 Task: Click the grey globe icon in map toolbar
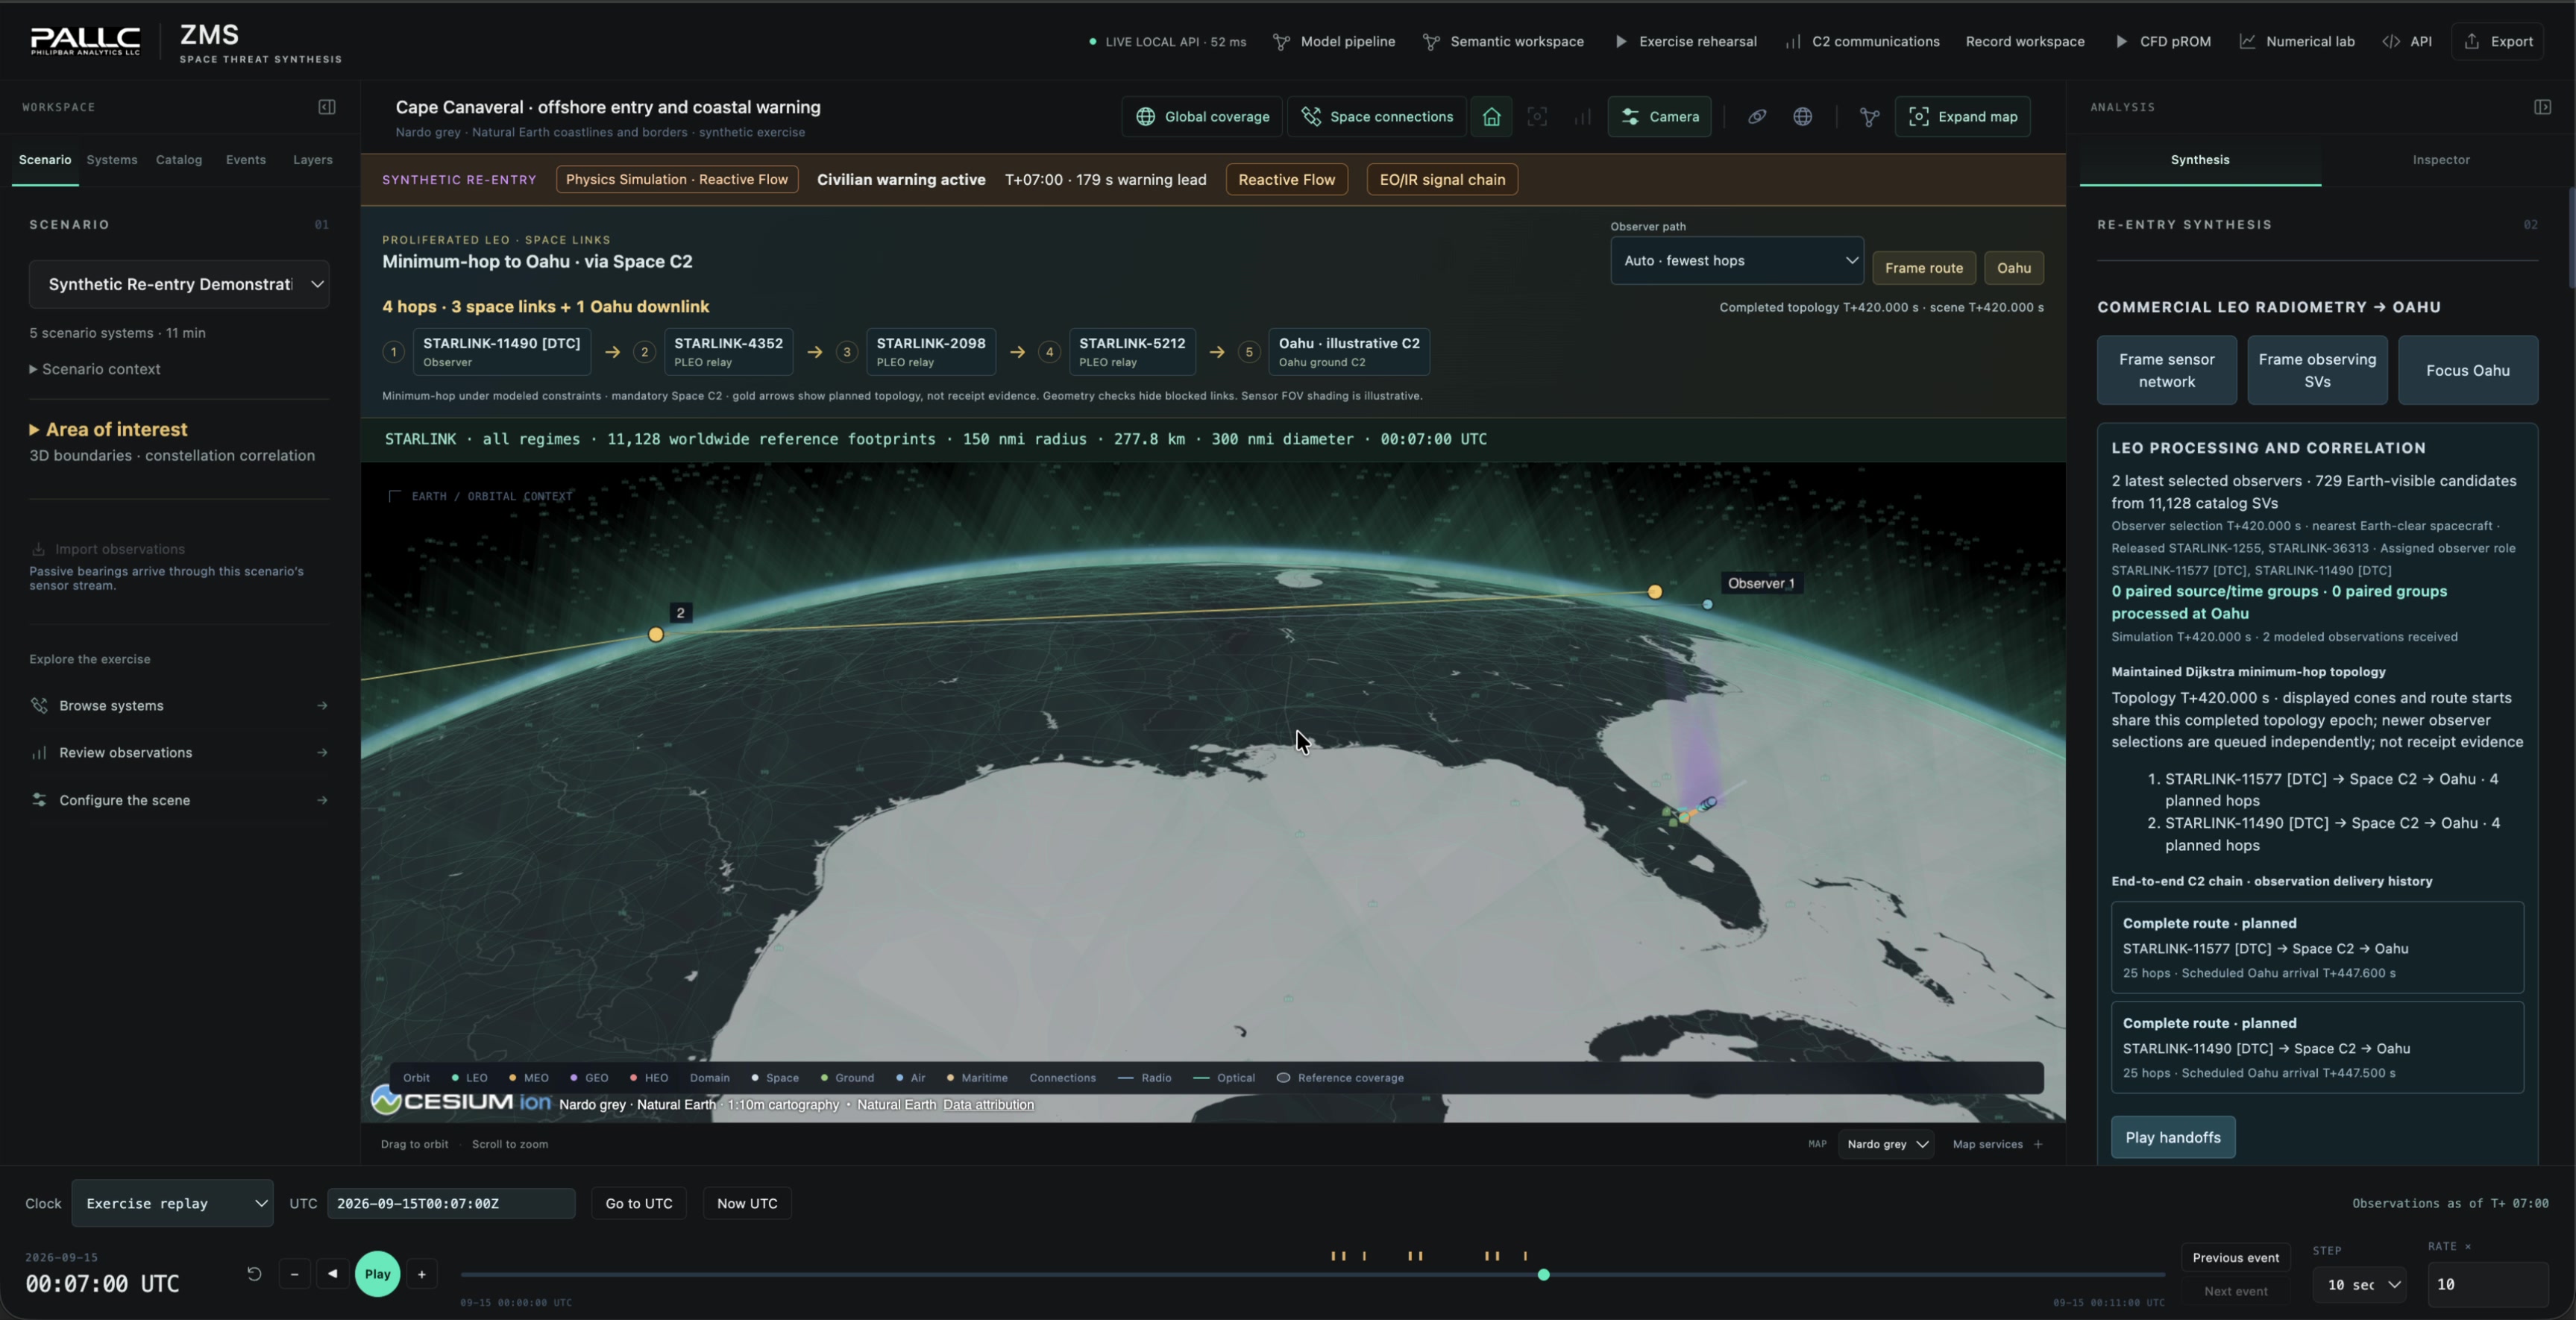[1803, 117]
